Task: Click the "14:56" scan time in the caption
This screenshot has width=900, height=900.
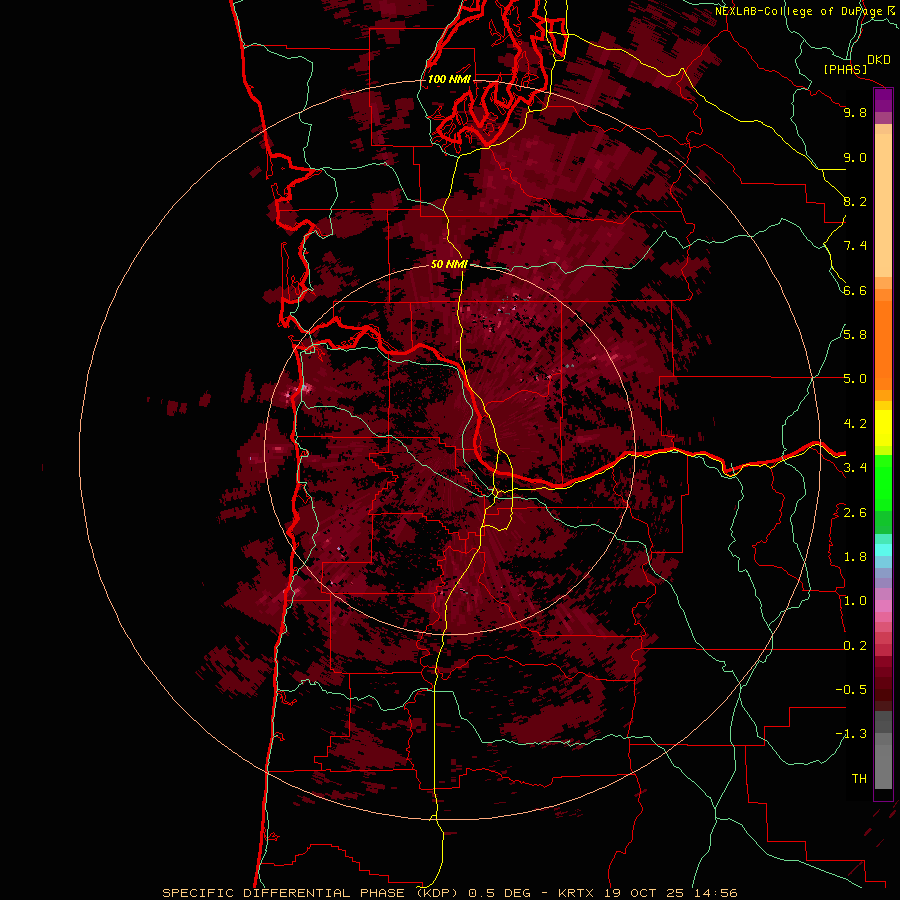Action: coord(715,893)
